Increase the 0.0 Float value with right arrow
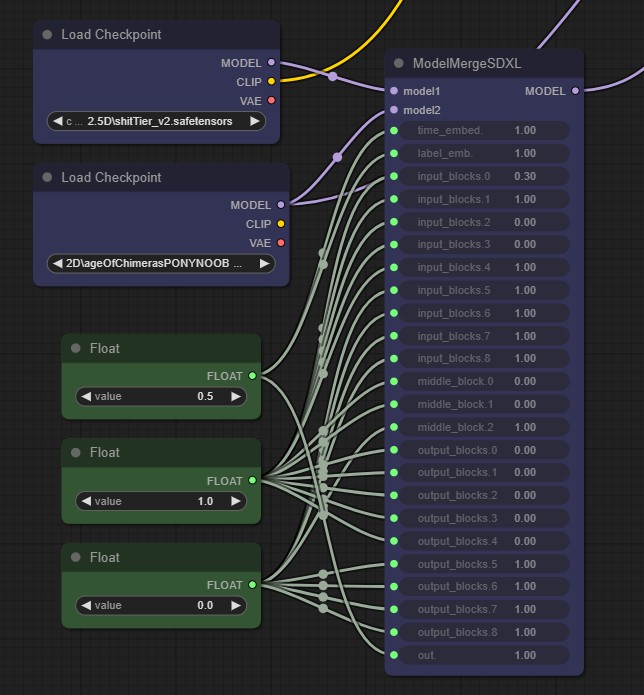Viewport: 644px width, 695px height. tap(236, 605)
